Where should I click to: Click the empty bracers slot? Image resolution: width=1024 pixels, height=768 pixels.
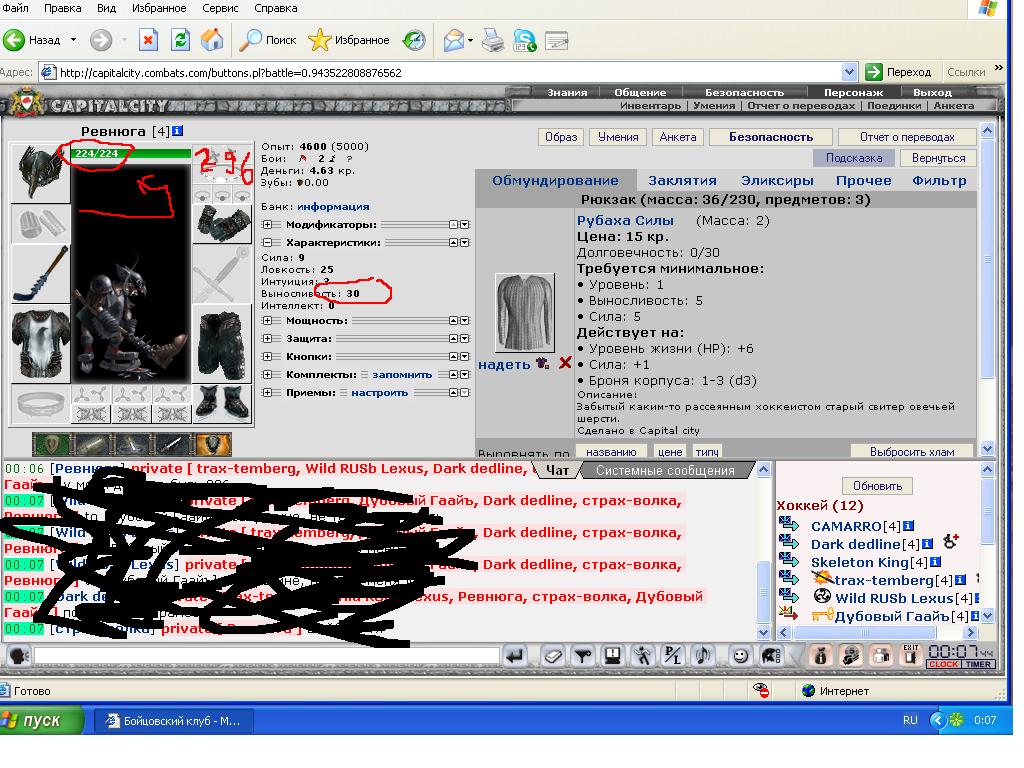(40, 225)
